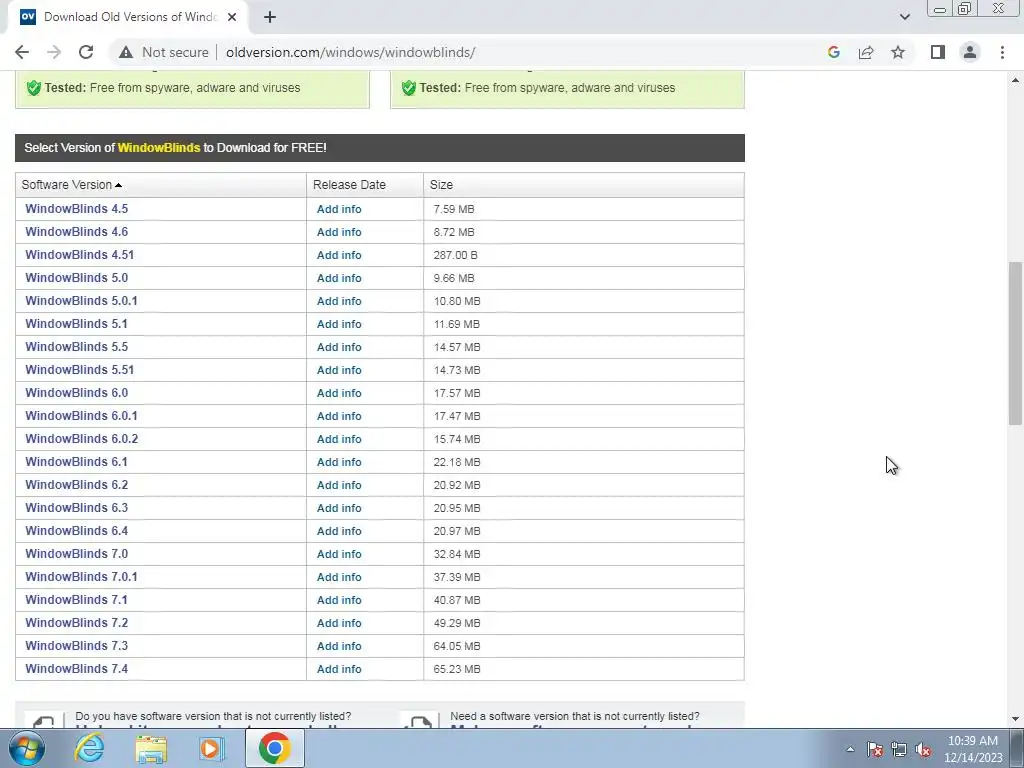The height and width of the screenshot is (768, 1024).
Task: Click the Google icon in address bar
Action: (x=833, y=52)
